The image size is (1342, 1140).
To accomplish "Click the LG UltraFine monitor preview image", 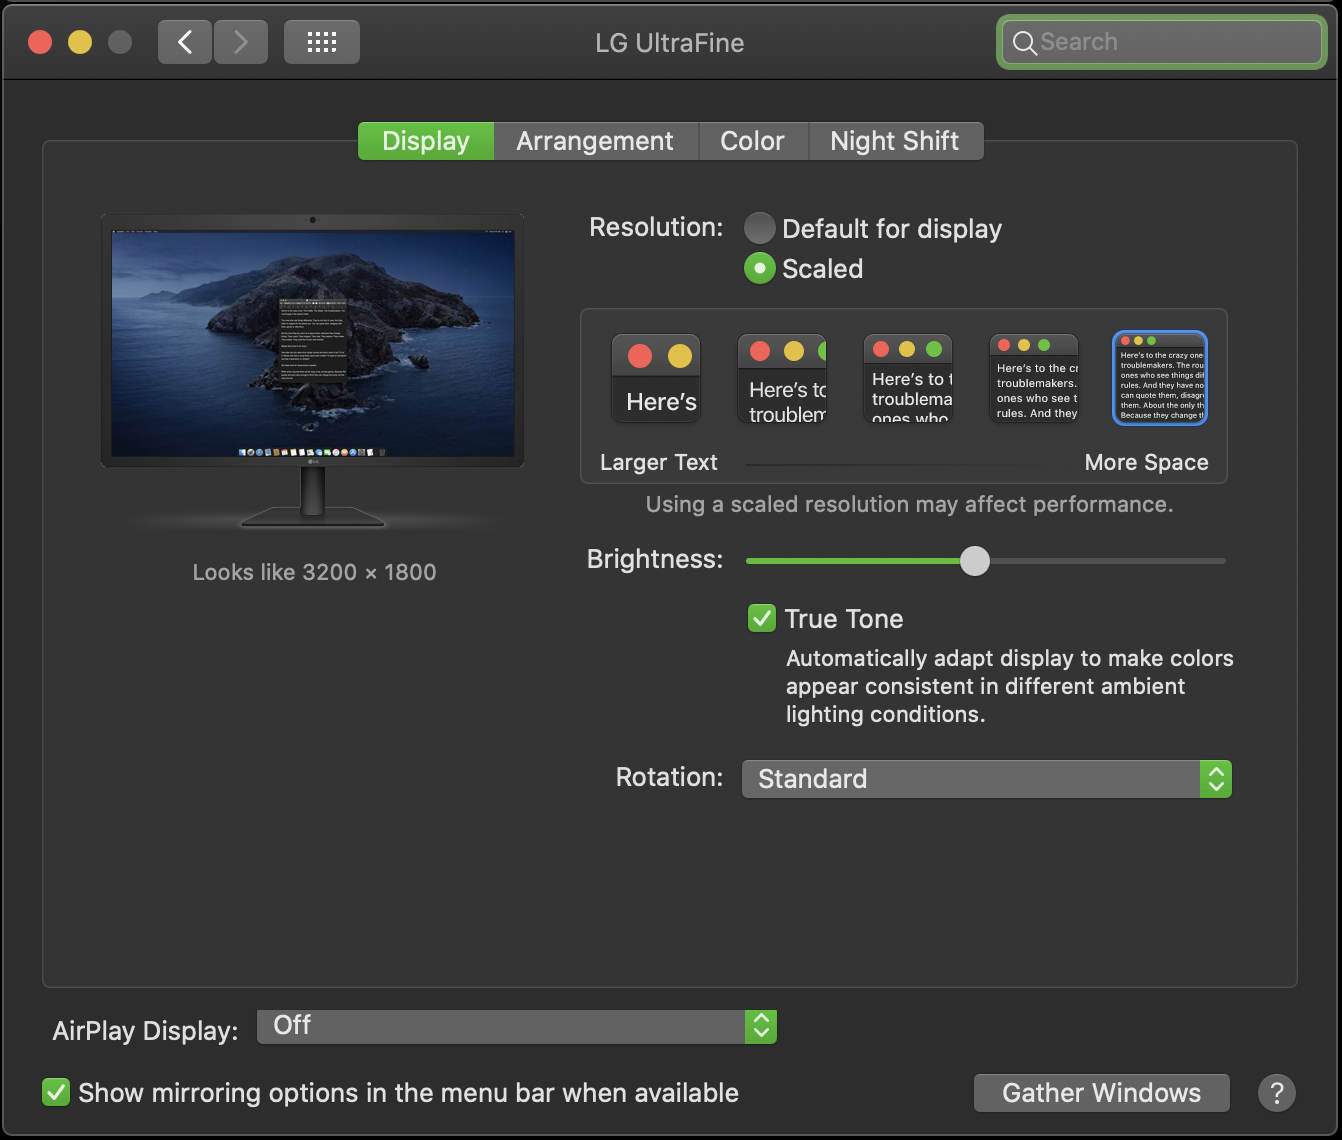I will [x=312, y=370].
